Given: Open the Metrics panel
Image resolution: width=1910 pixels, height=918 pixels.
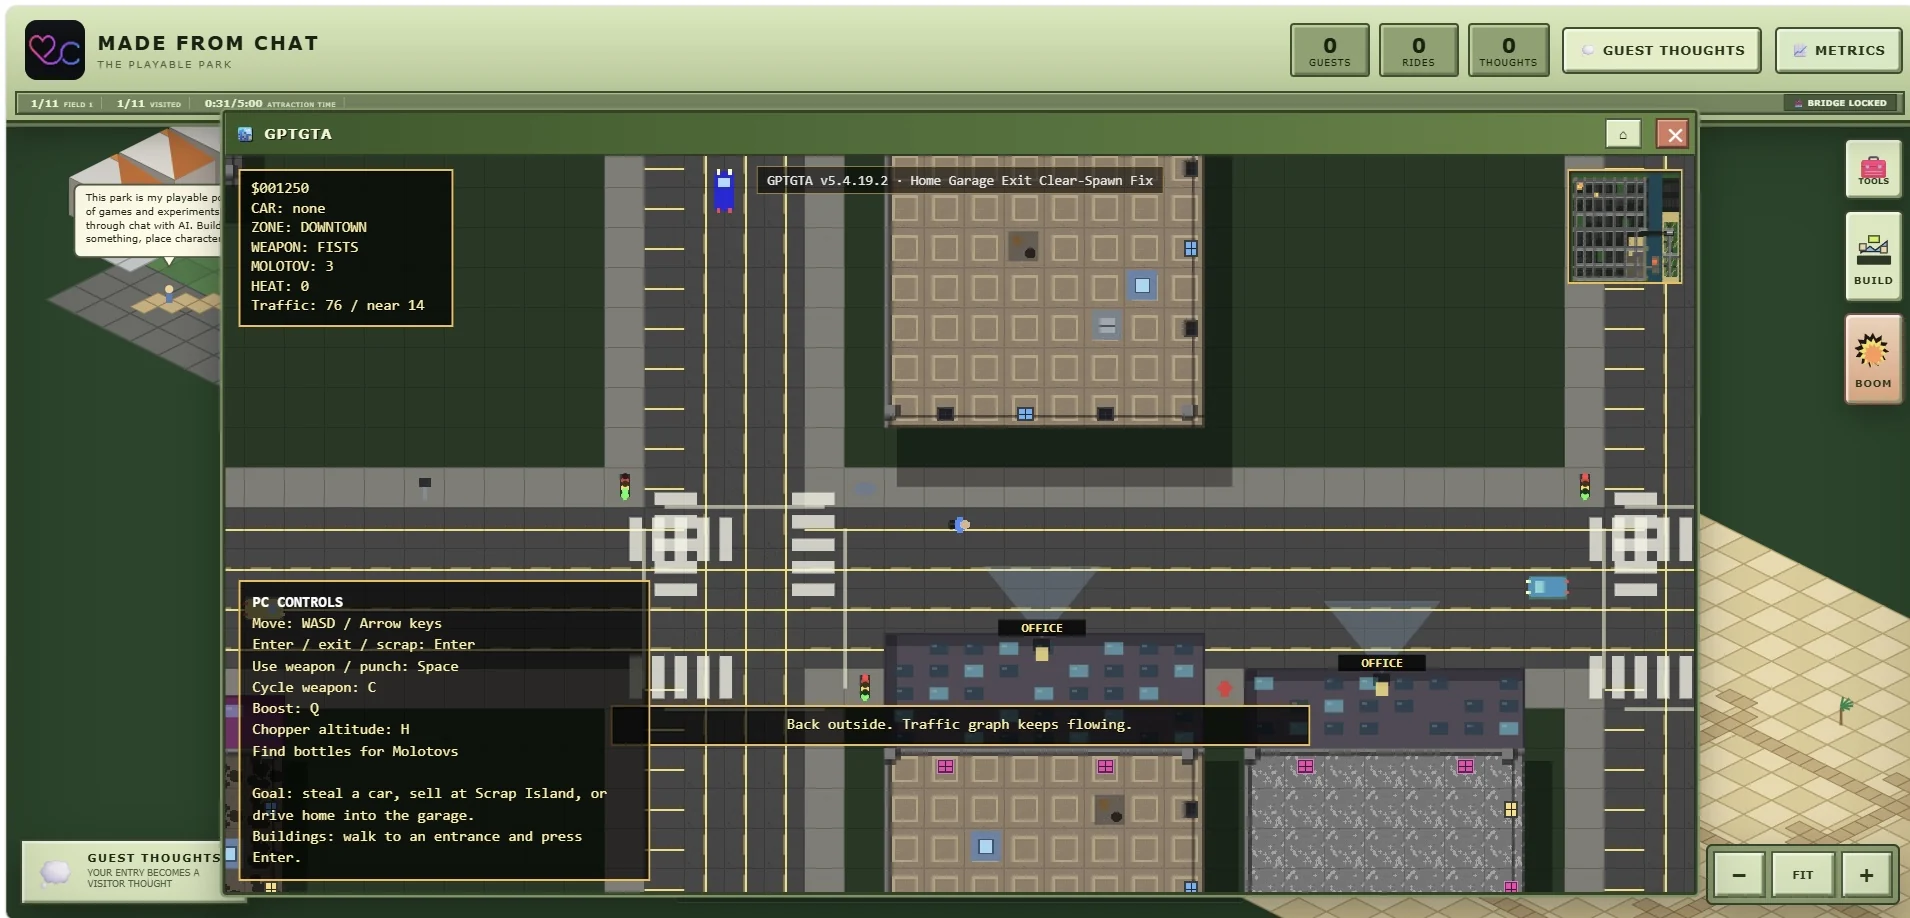Looking at the screenshot, I should (x=1838, y=50).
